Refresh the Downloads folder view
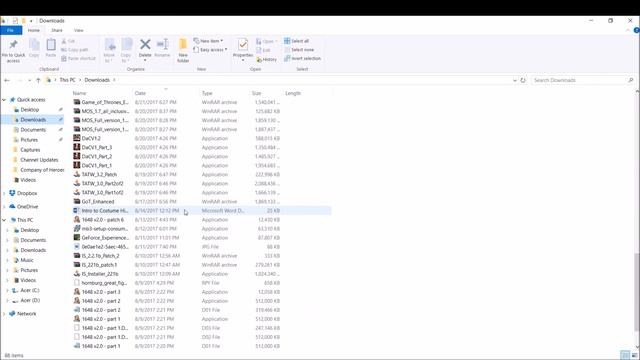 (523, 80)
